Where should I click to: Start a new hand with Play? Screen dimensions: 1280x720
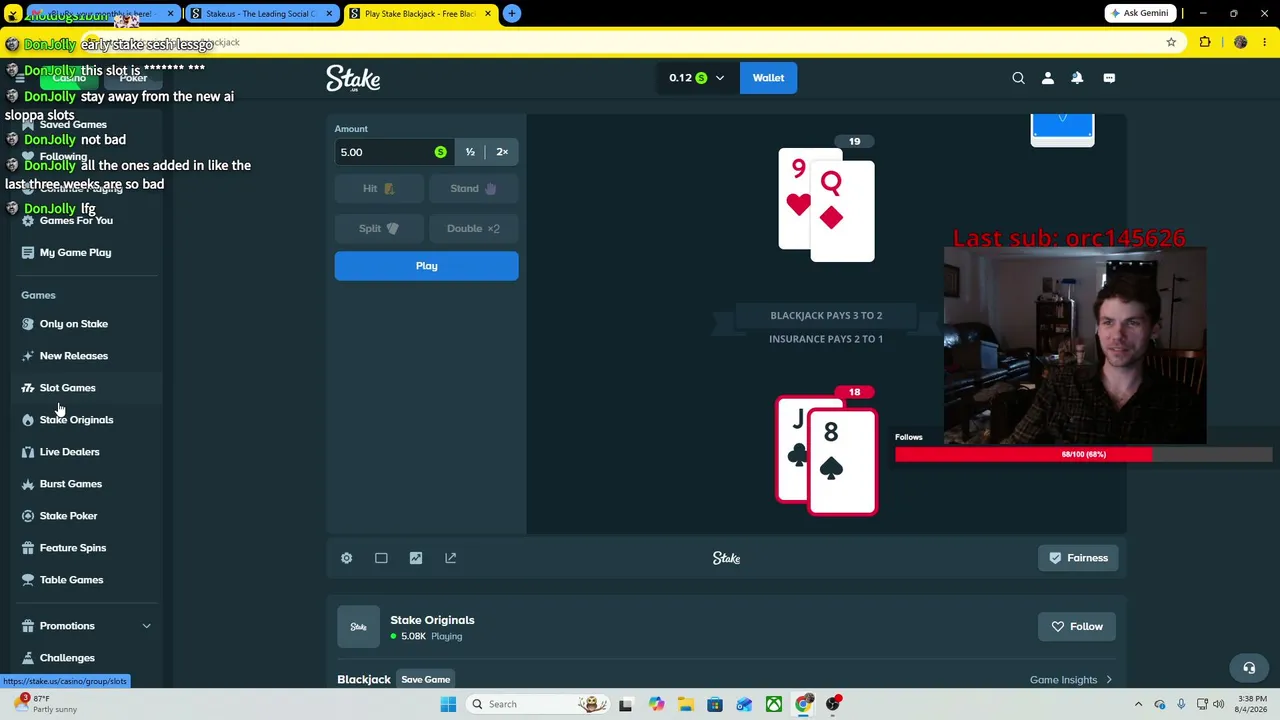(426, 266)
